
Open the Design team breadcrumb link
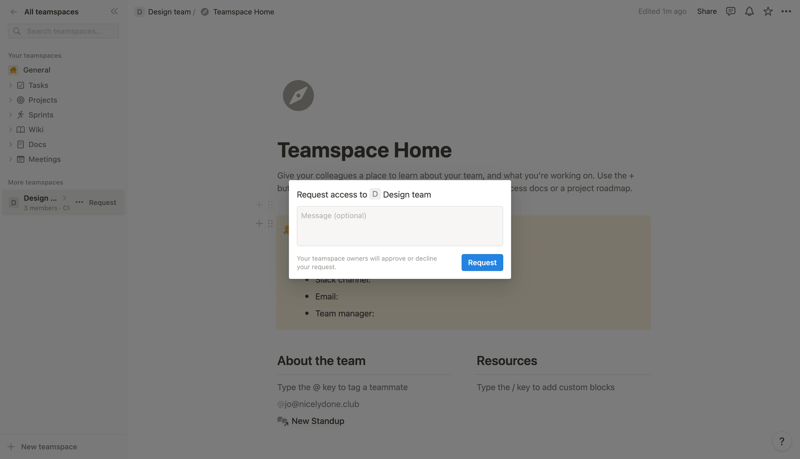(169, 12)
